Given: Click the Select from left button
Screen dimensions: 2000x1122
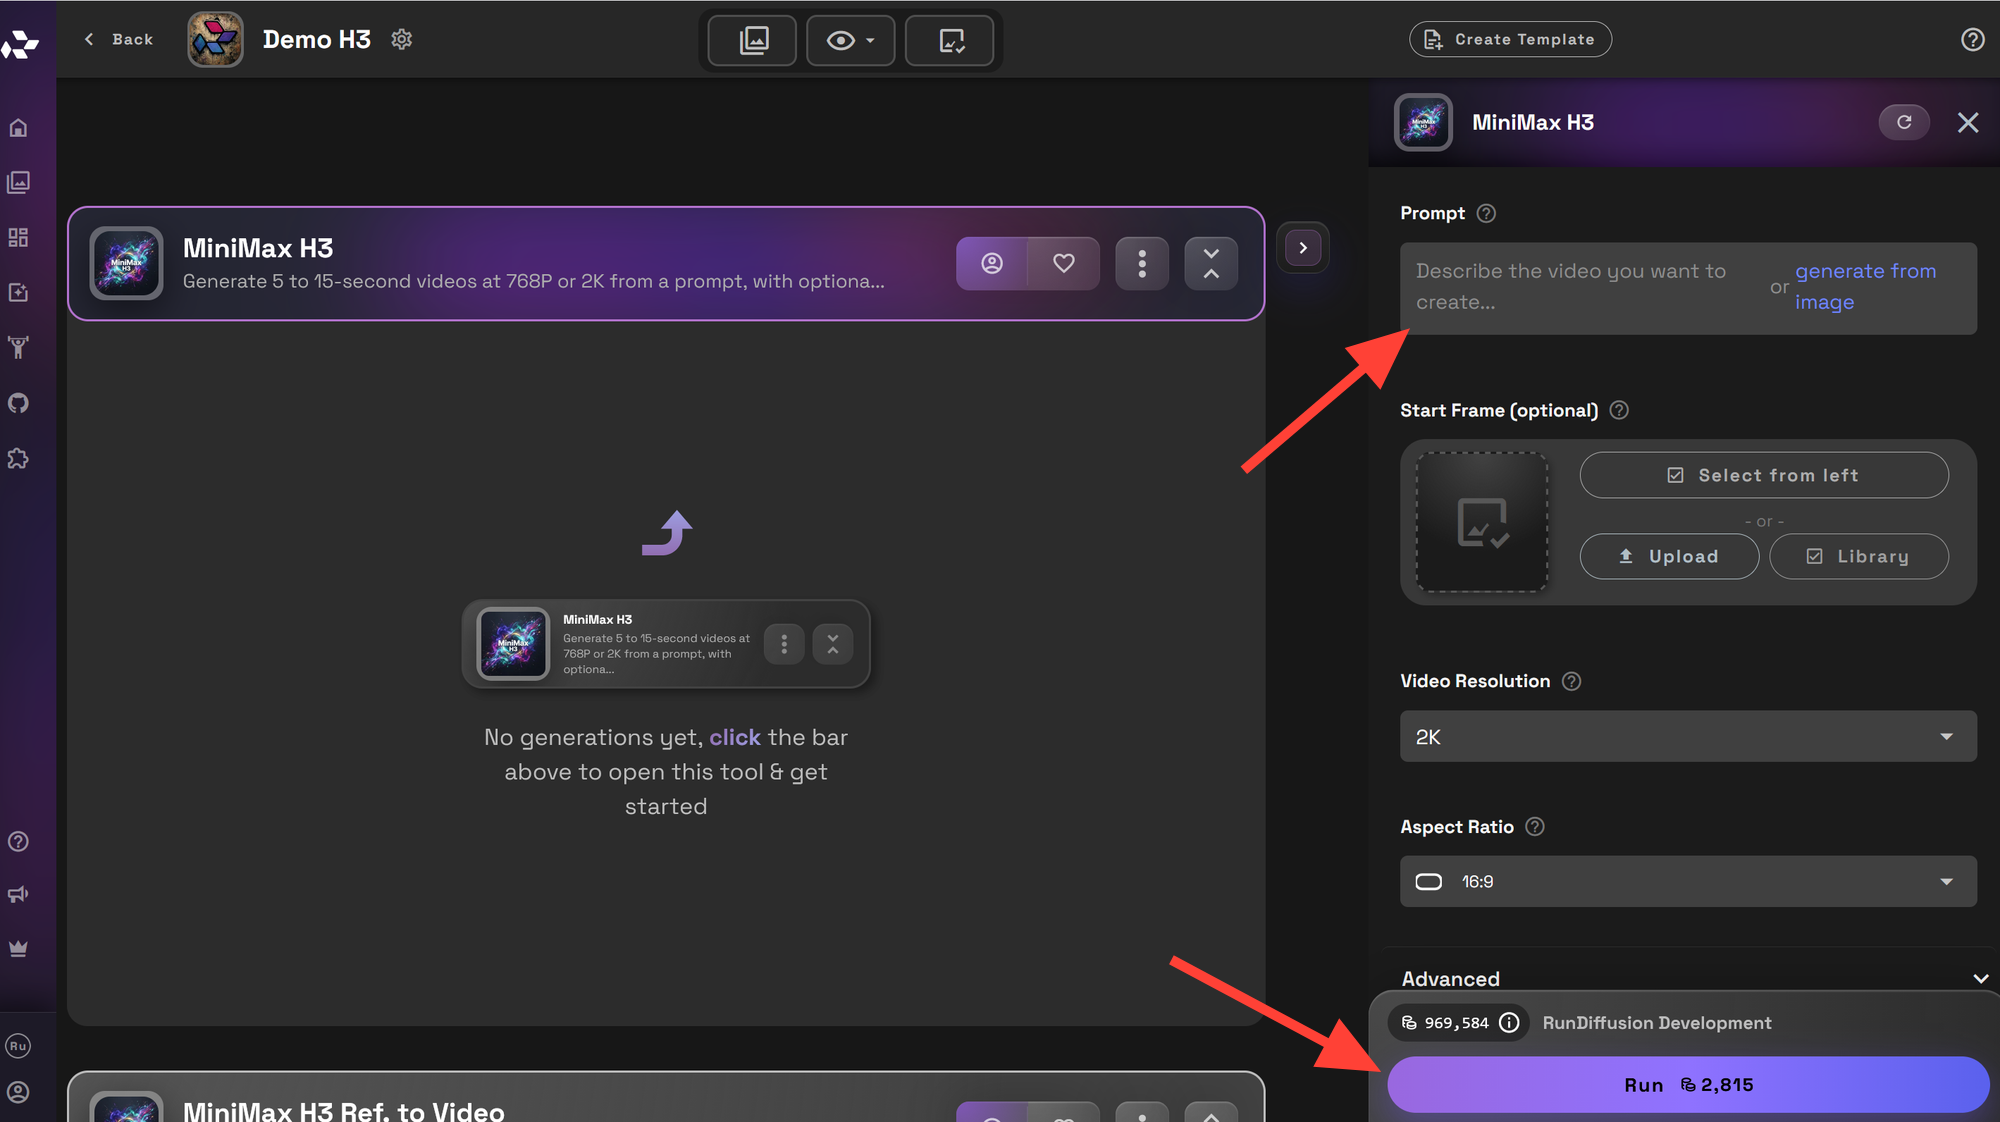Looking at the screenshot, I should click(1764, 475).
